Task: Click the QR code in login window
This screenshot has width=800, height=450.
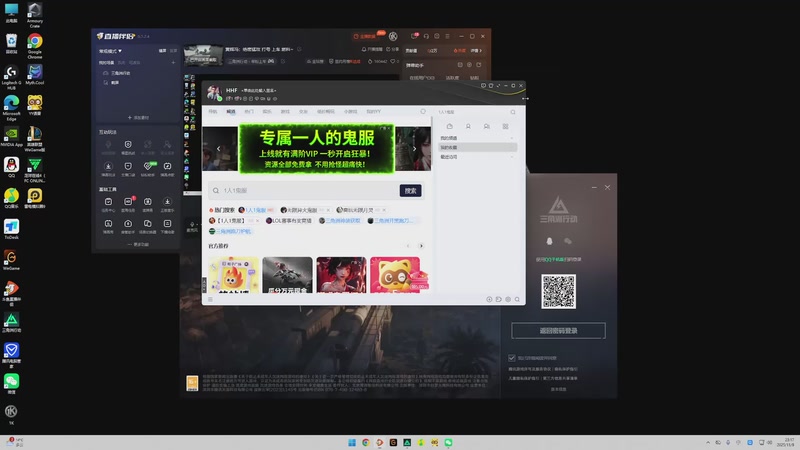Action: 559,291
